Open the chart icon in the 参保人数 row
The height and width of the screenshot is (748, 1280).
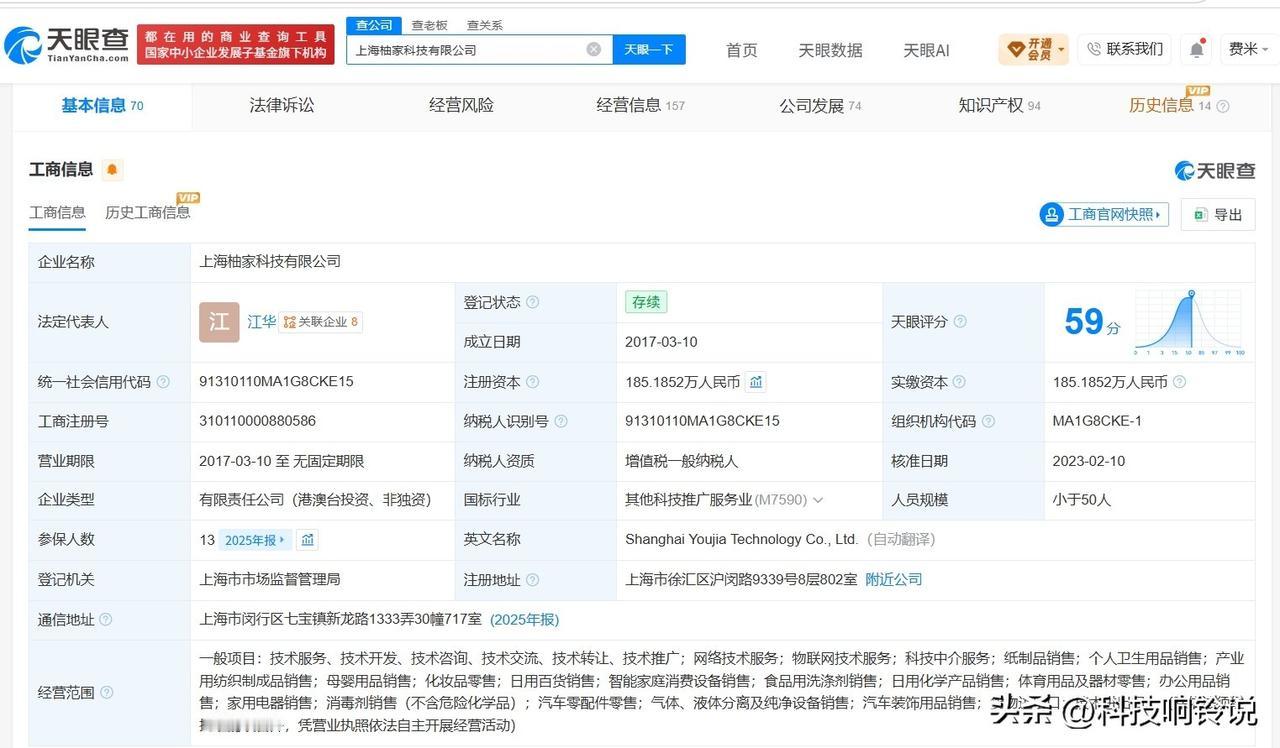pyautogui.click(x=308, y=540)
